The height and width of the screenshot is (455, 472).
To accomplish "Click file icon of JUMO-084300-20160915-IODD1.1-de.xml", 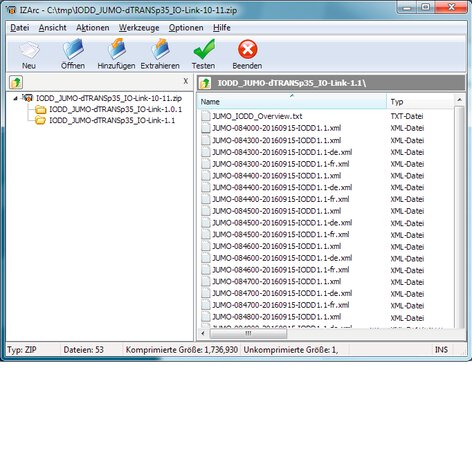I will point(206,152).
